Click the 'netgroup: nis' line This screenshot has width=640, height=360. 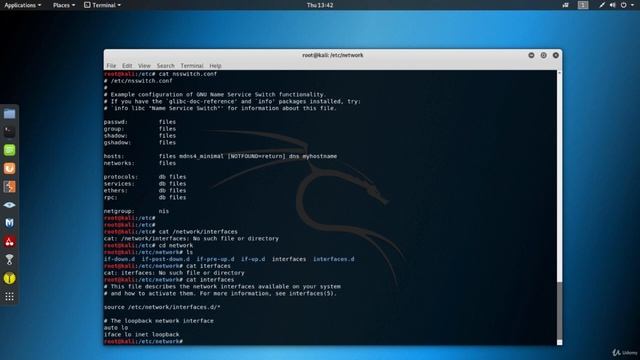pos(136,211)
